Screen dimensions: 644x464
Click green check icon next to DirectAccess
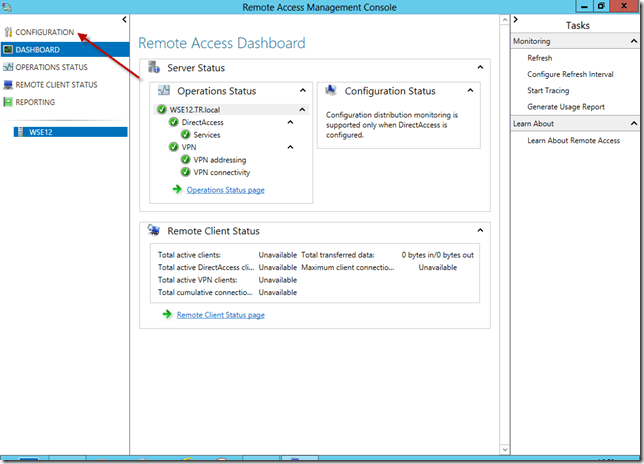[173, 122]
